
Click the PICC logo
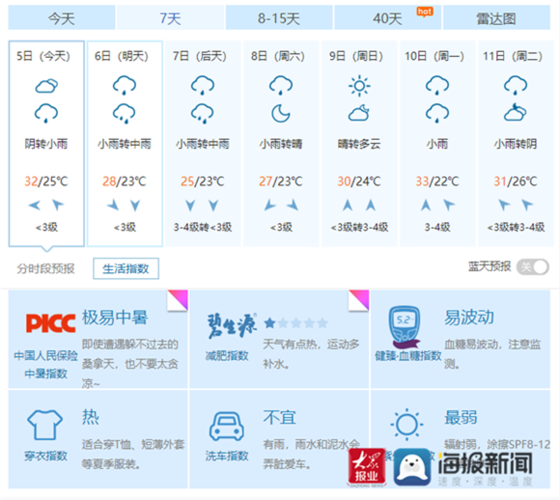click(x=51, y=323)
